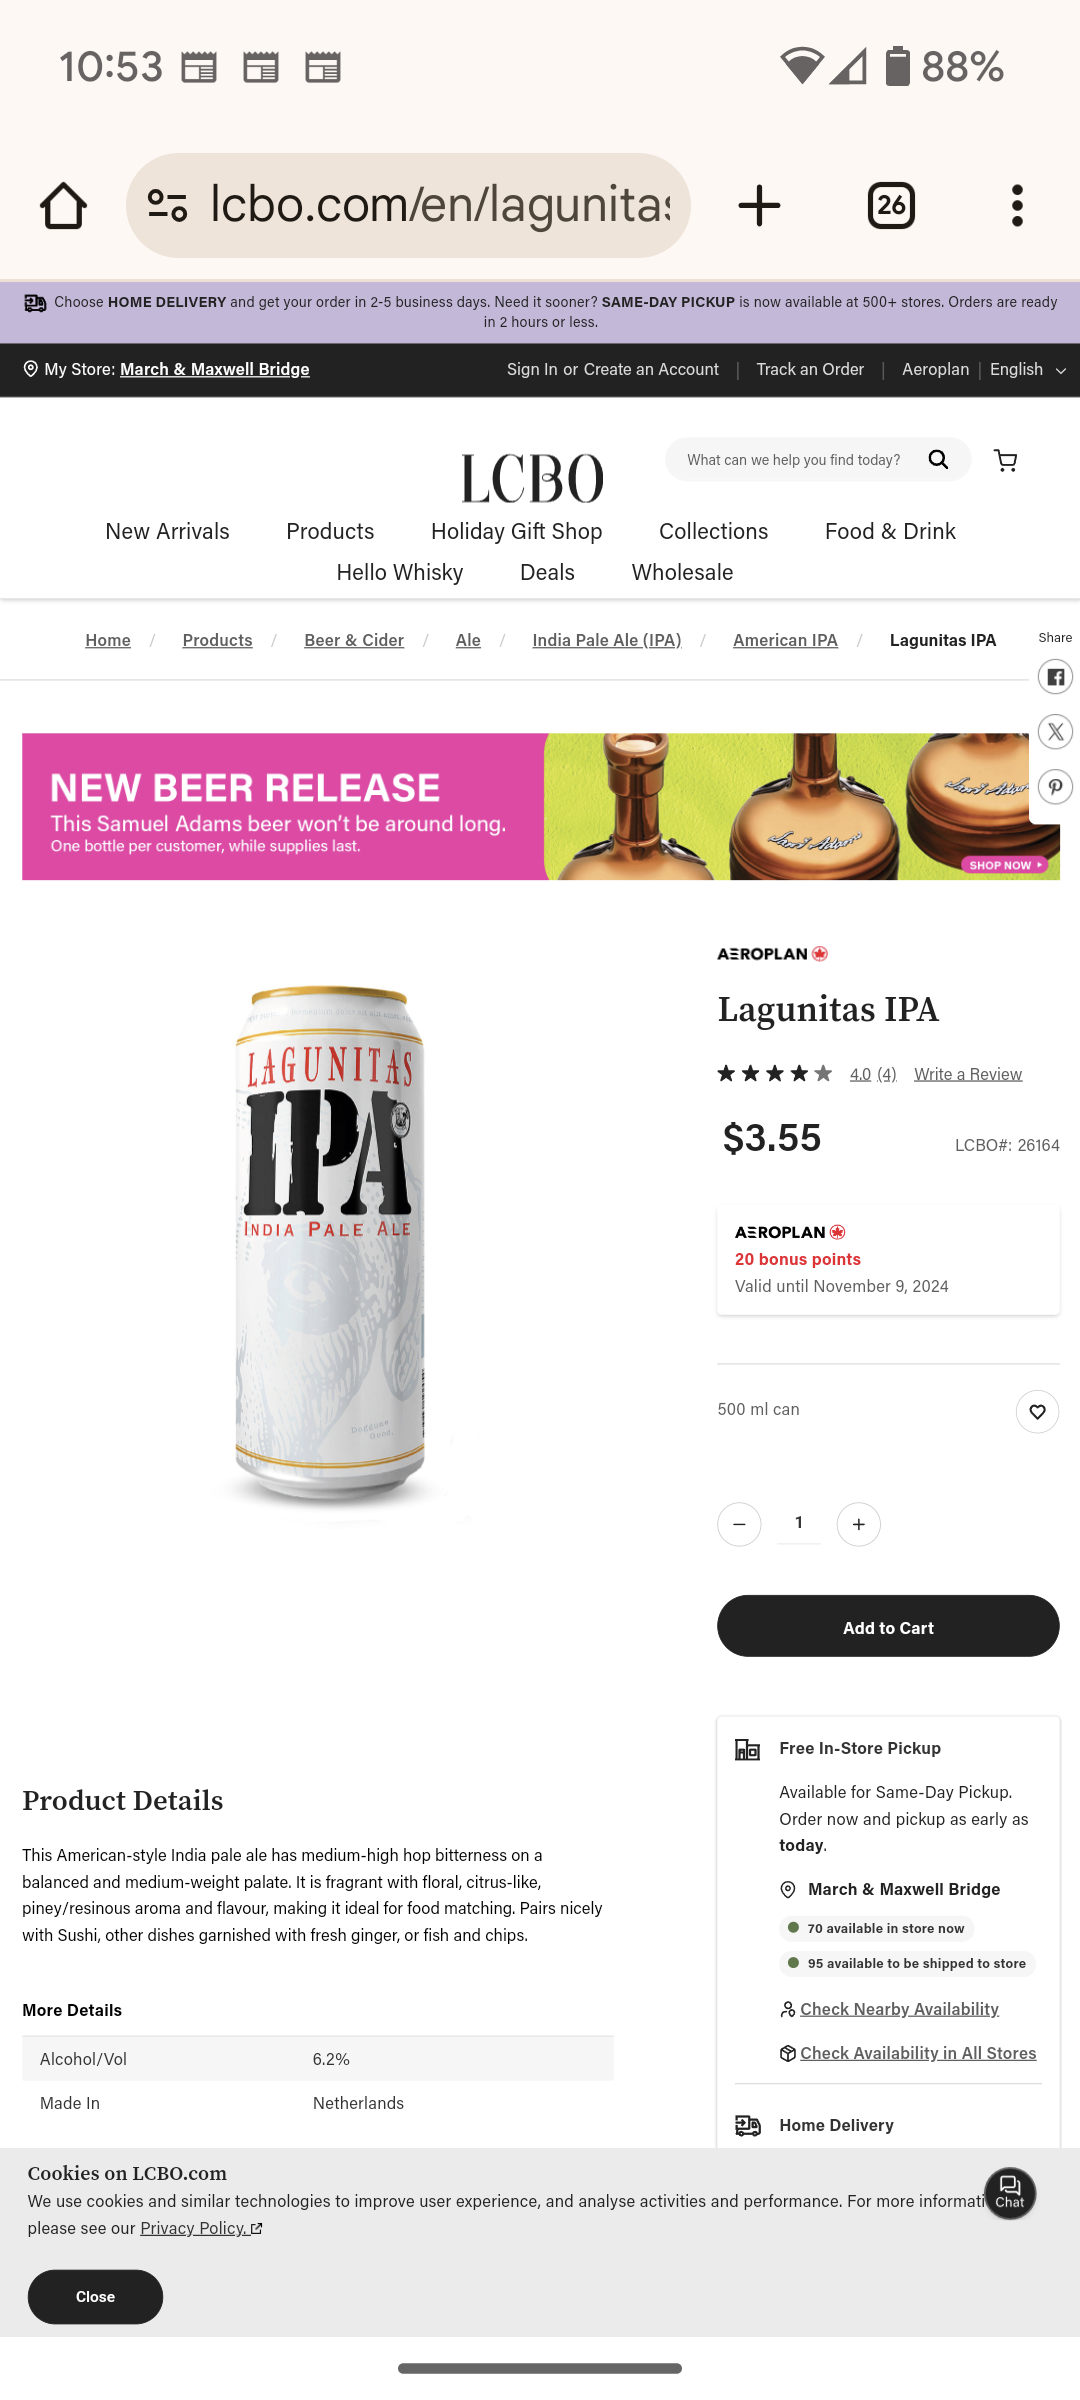Open the Holiday Gift Shop menu
The width and height of the screenshot is (1080, 2400).
(x=516, y=531)
